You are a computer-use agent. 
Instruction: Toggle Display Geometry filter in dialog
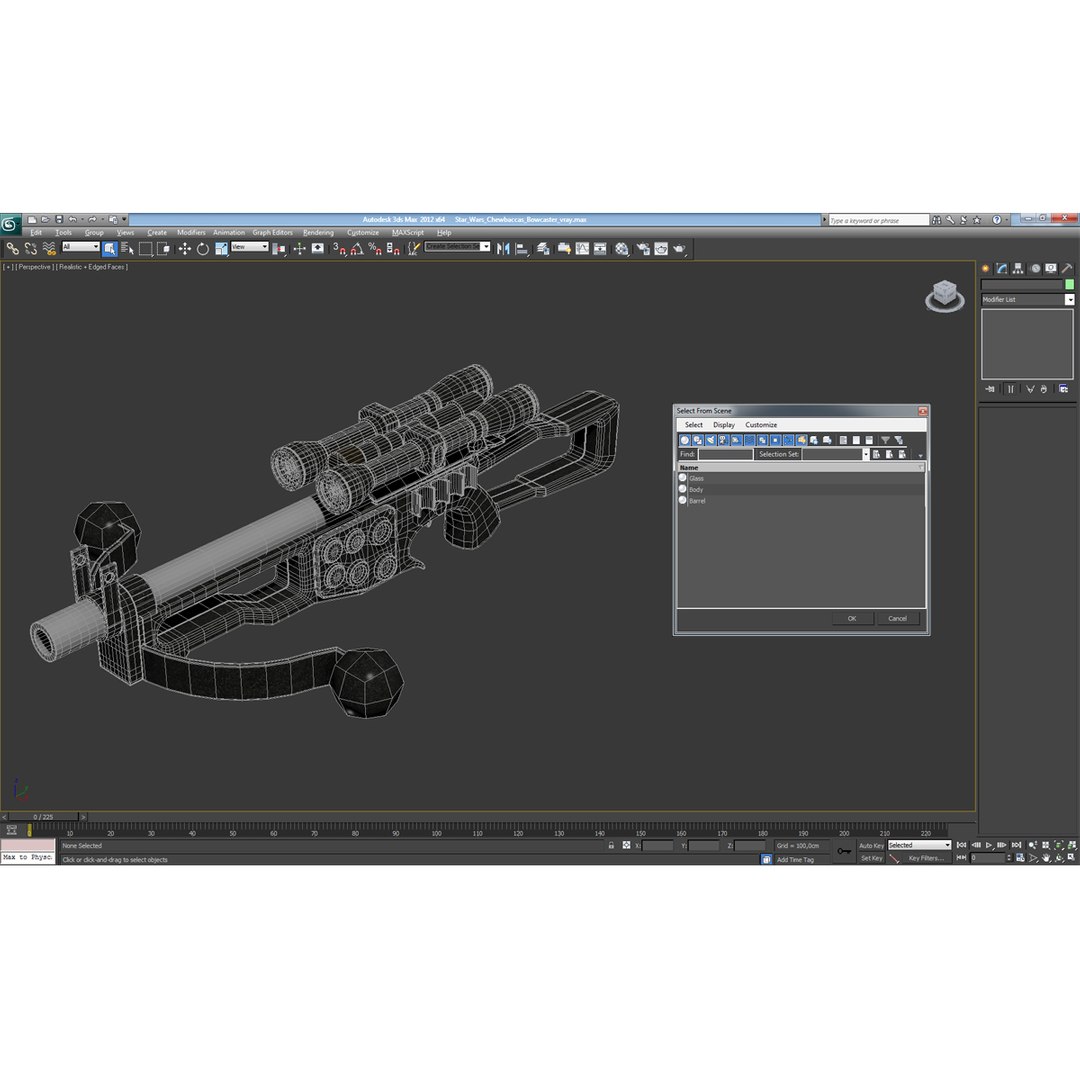click(685, 439)
